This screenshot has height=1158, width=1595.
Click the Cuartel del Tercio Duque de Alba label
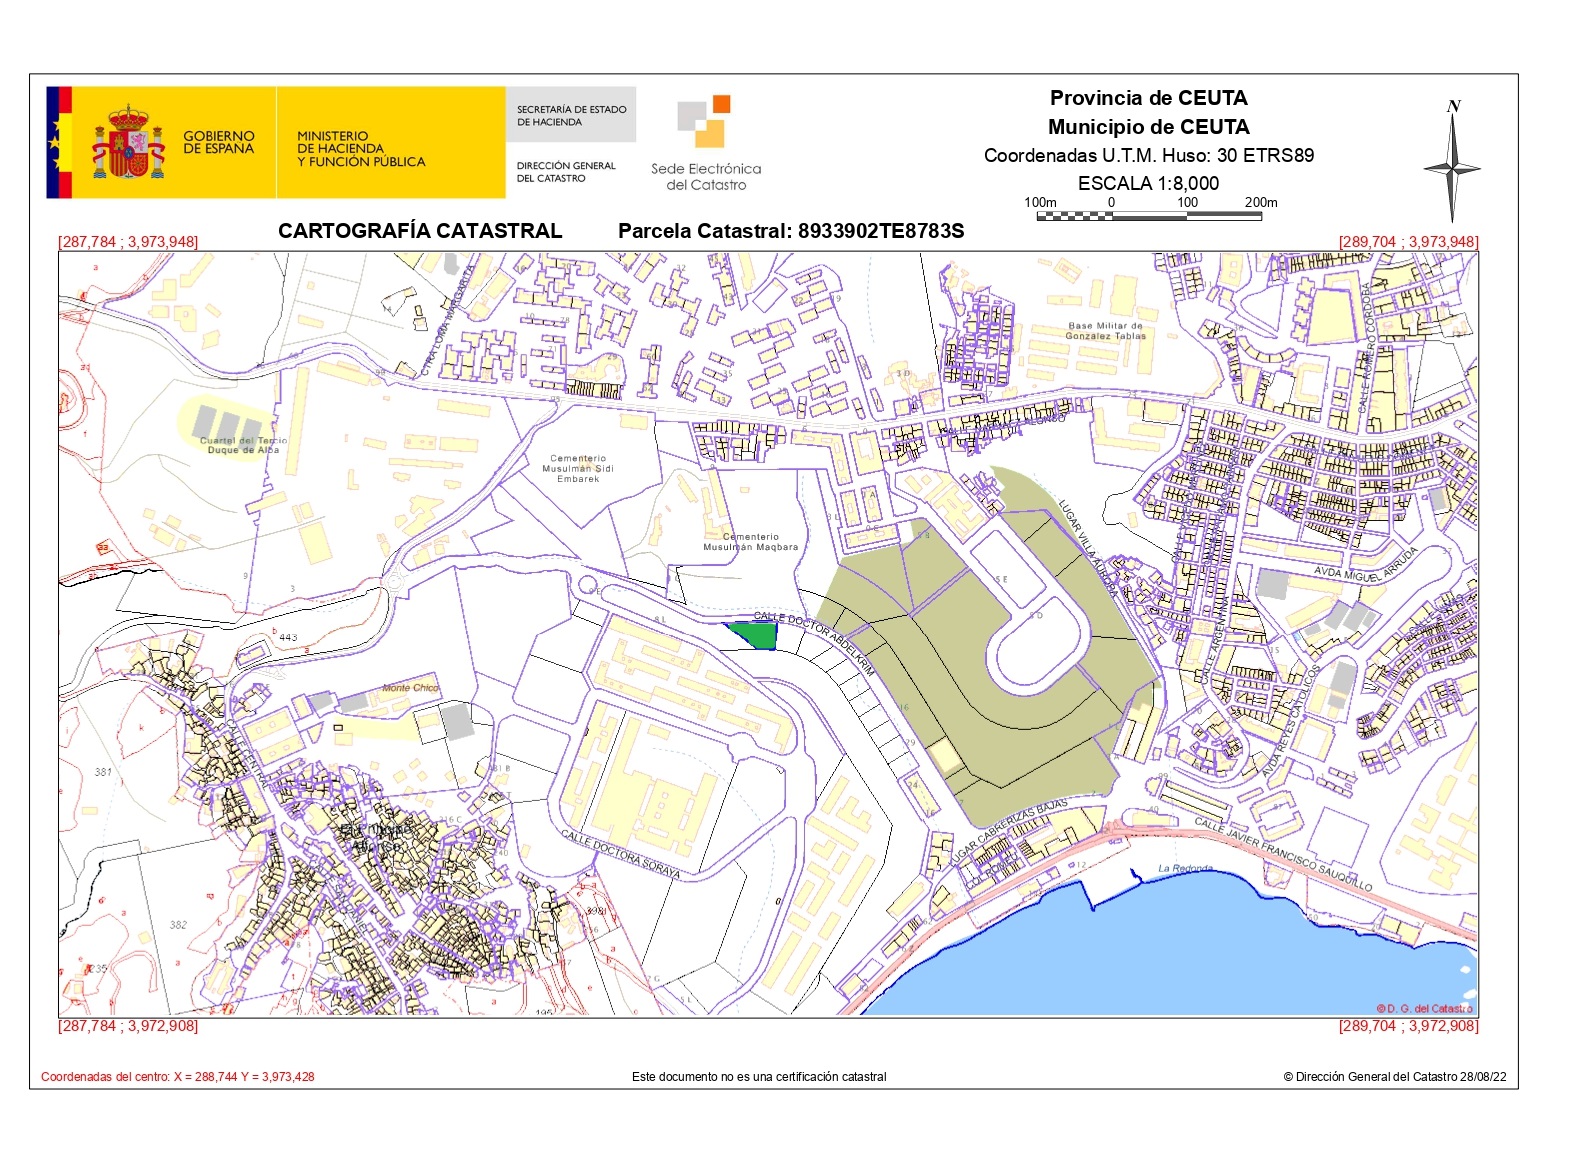[243, 445]
